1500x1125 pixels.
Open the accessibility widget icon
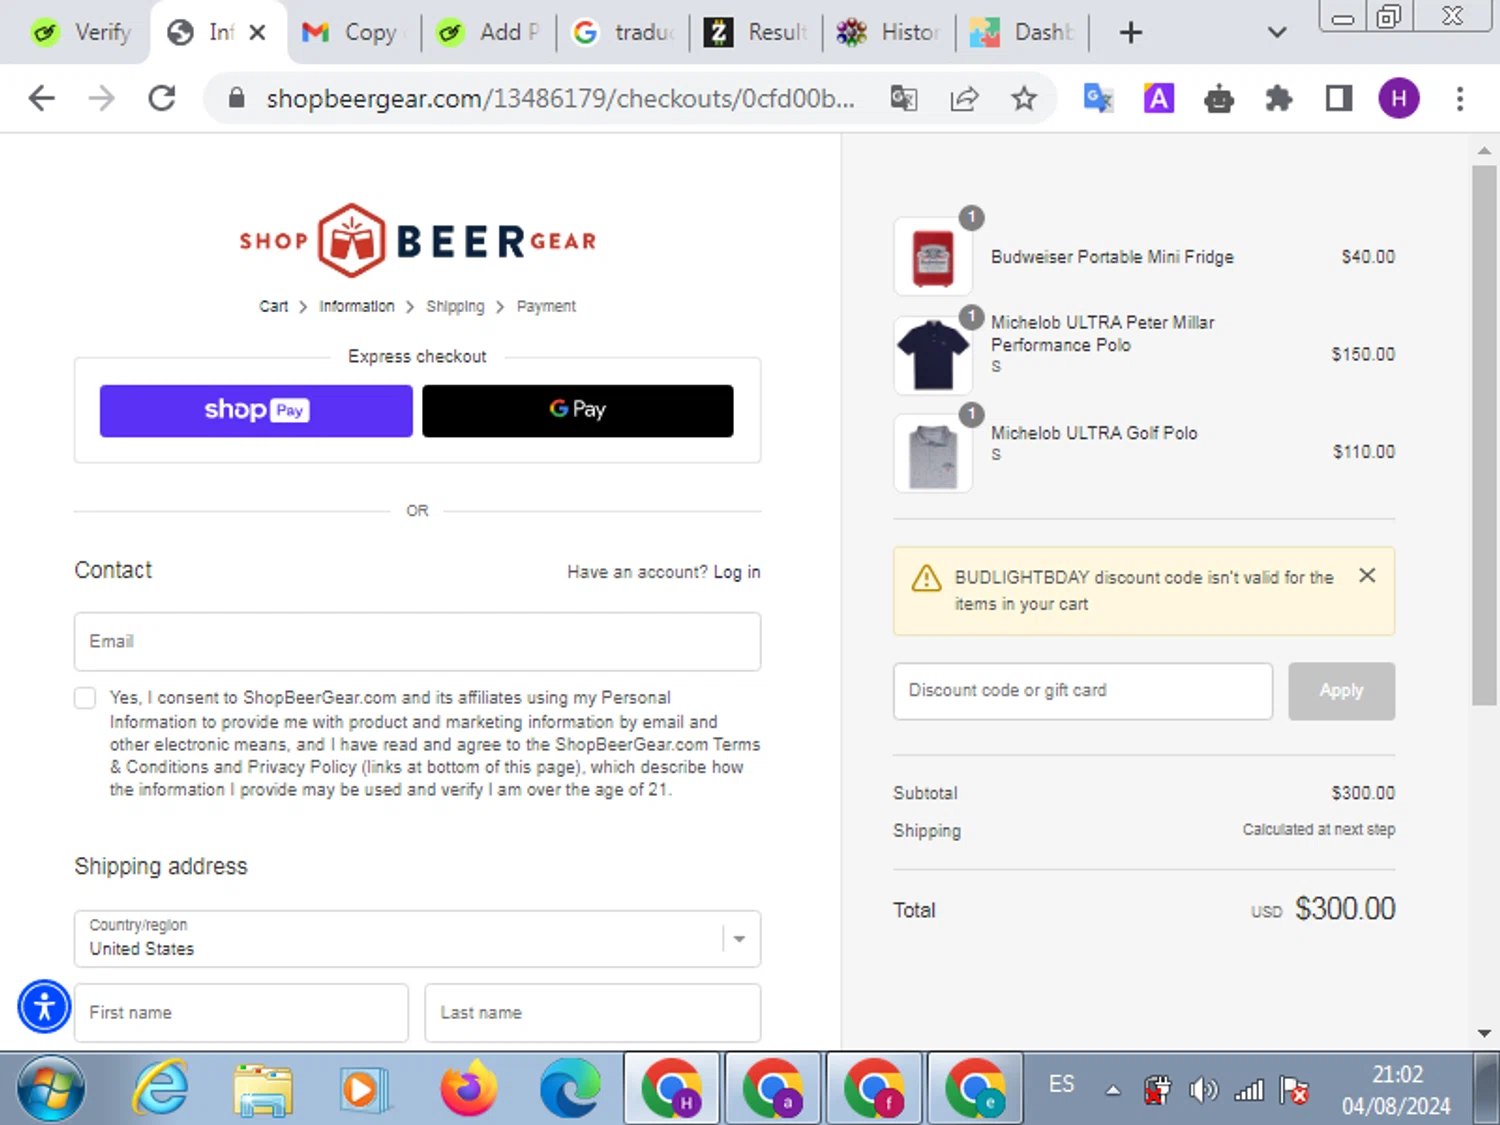point(44,1007)
